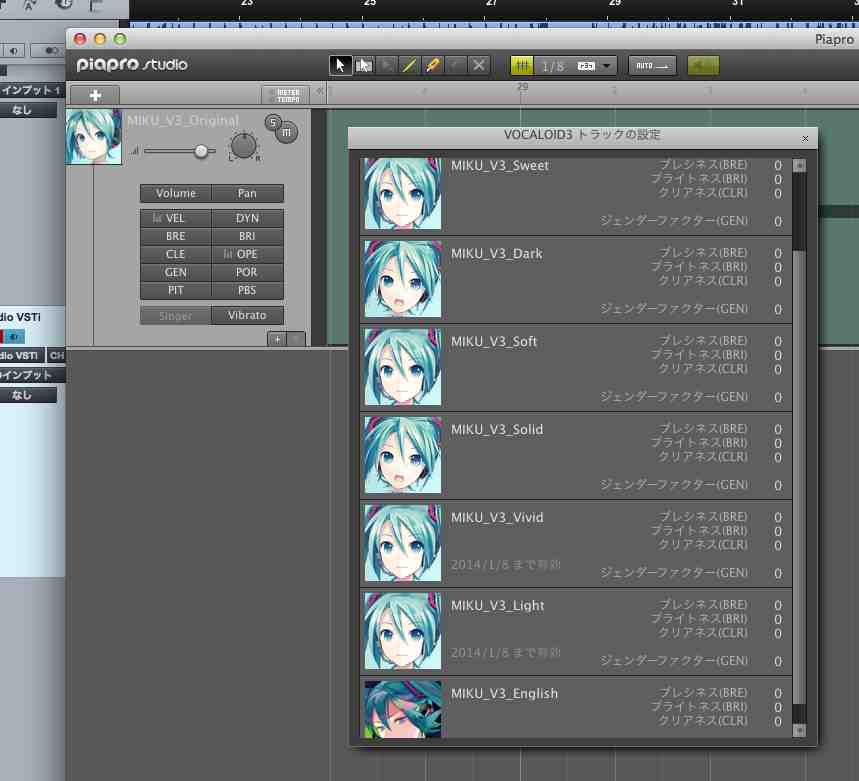Viewport: 859px width, 781px height.
Task: Choose the MIKU_V3_Solid singer thumbnail
Action: click(403, 455)
